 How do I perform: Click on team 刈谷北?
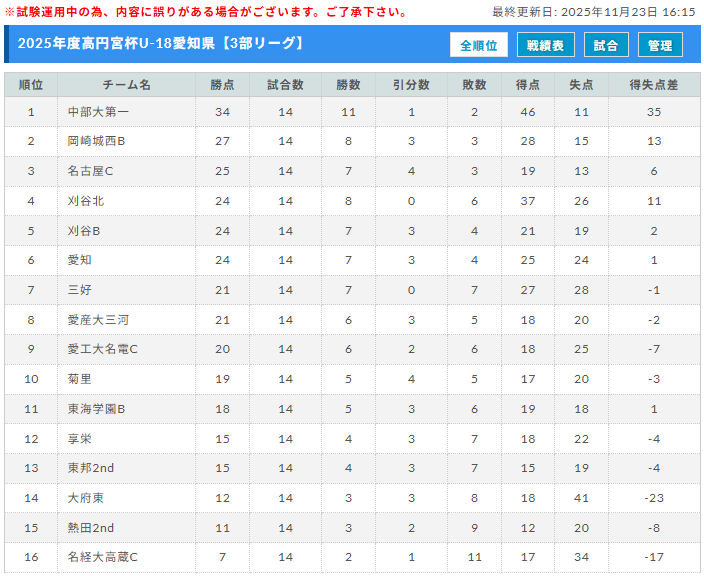(86, 201)
